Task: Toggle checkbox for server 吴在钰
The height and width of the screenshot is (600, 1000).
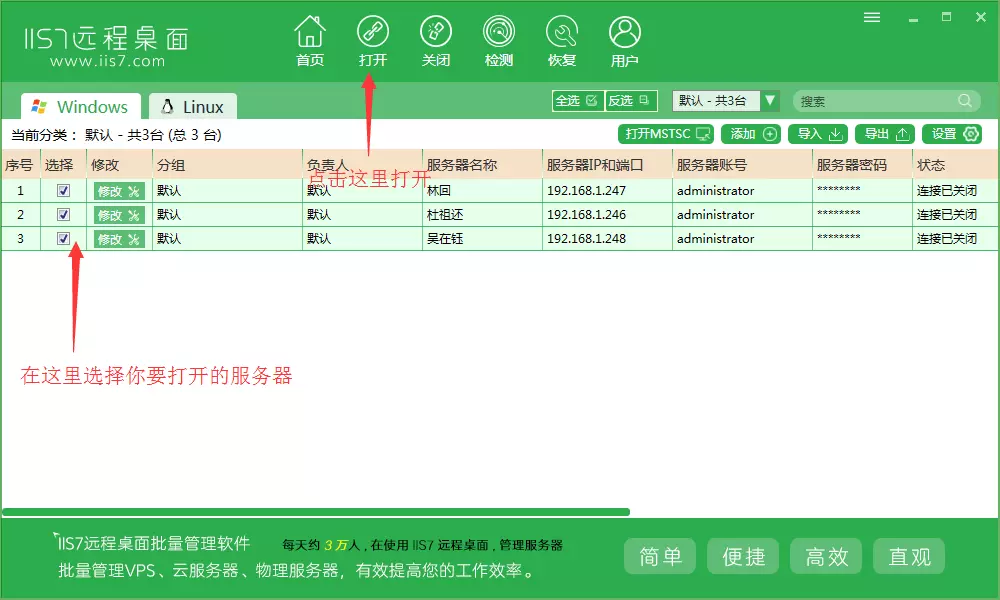Action: coord(63,238)
